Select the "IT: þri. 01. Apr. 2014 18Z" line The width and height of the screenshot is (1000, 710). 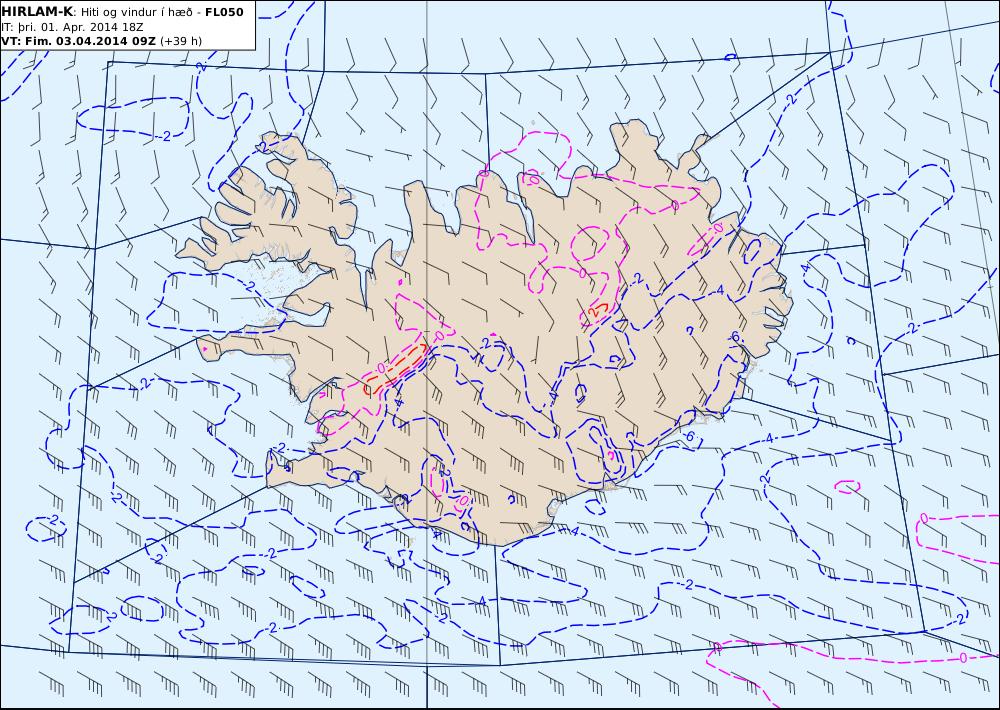point(71,27)
